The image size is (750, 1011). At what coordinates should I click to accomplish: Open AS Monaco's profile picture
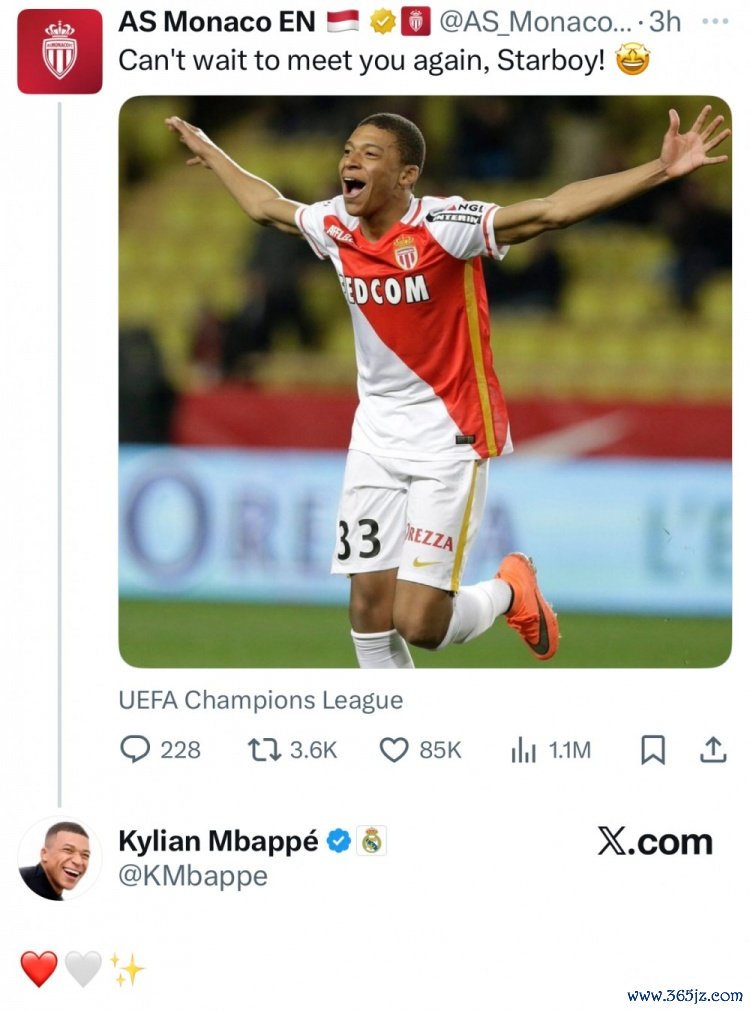[59, 51]
